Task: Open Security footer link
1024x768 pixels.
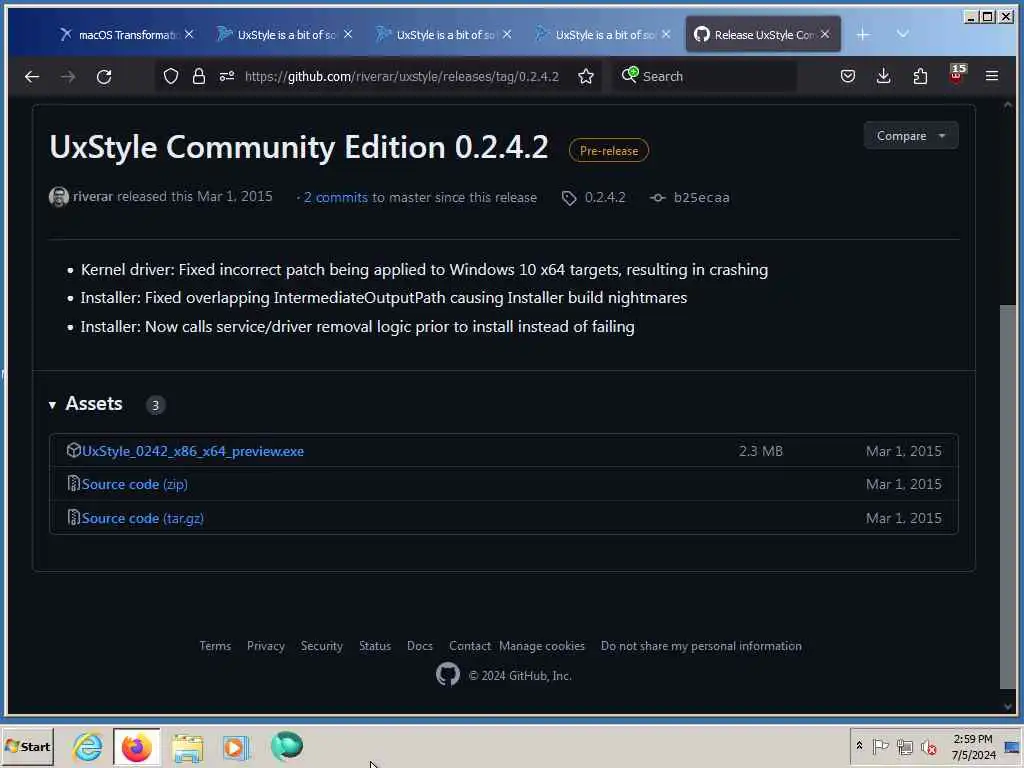Action: (x=321, y=646)
